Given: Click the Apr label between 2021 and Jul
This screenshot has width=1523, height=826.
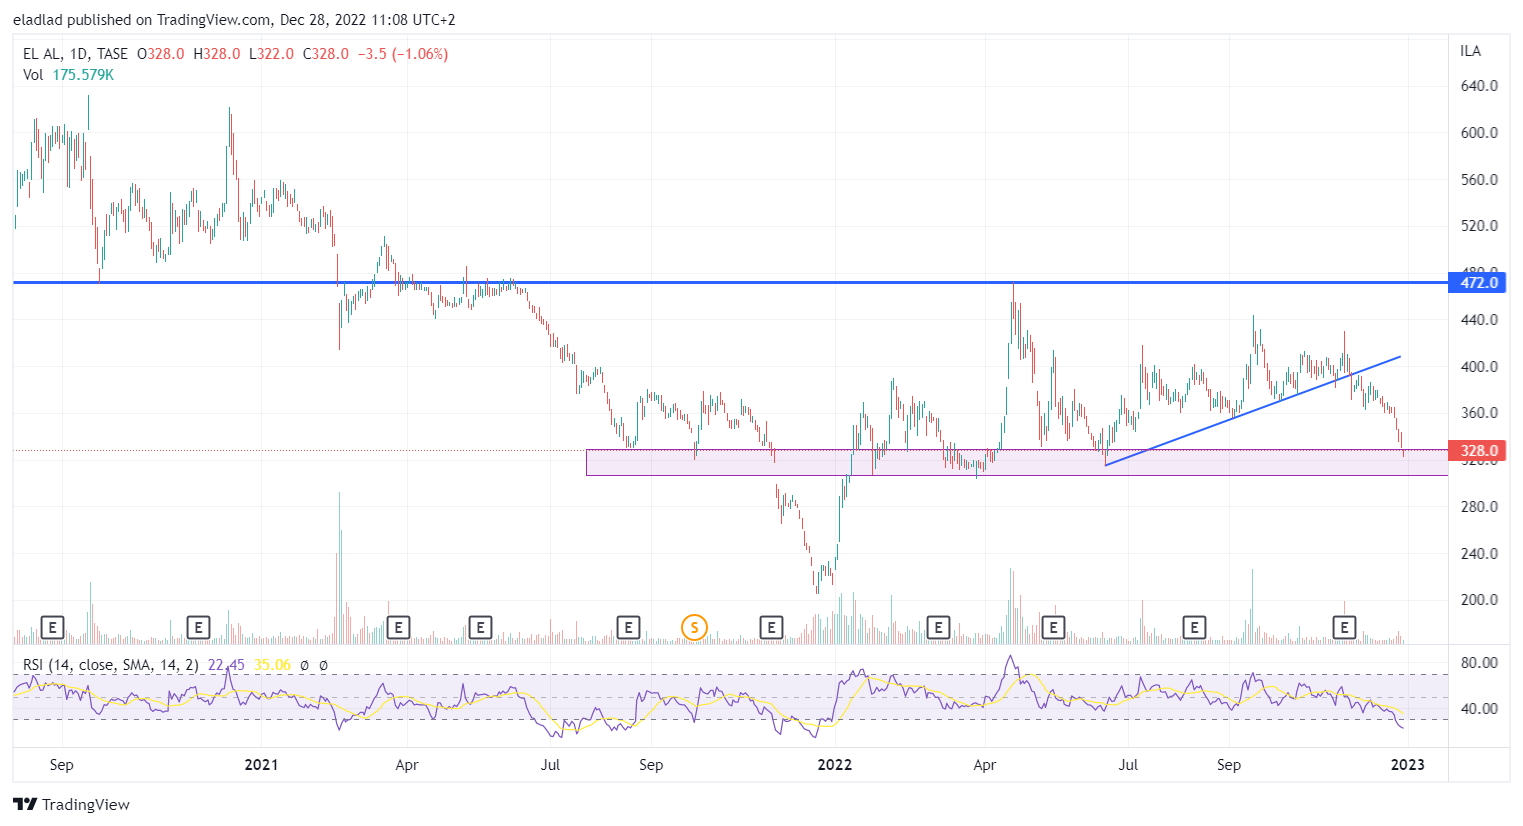Looking at the screenshot, I should (407, 765).
